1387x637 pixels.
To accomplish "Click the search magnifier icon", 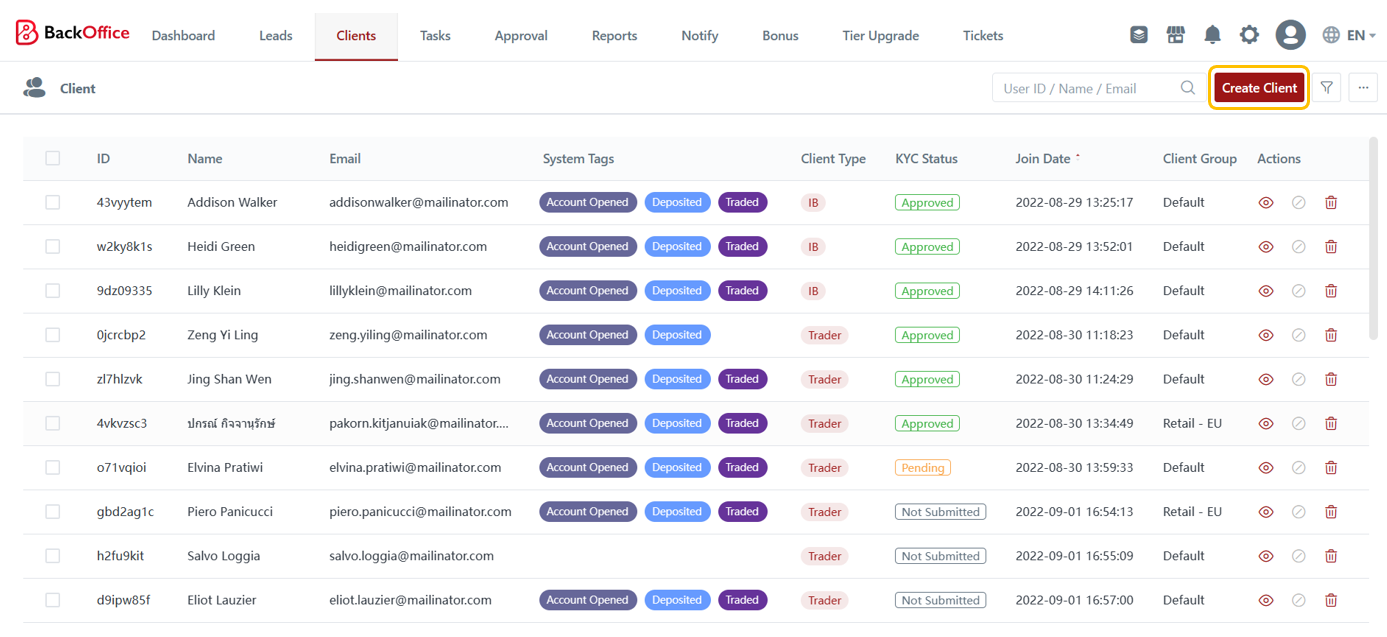I will tap(1187, 88).
